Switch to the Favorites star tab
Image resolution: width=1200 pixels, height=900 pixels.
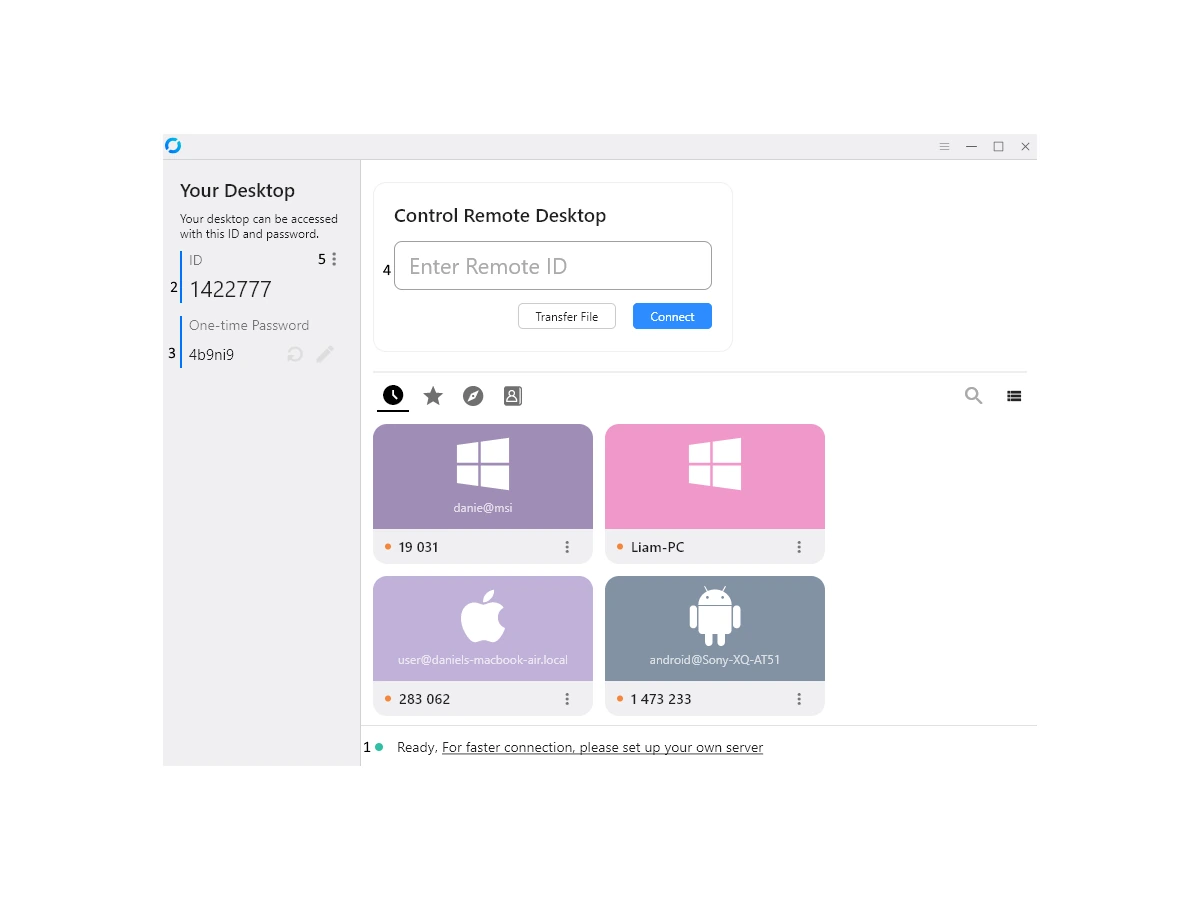(433, 396)
